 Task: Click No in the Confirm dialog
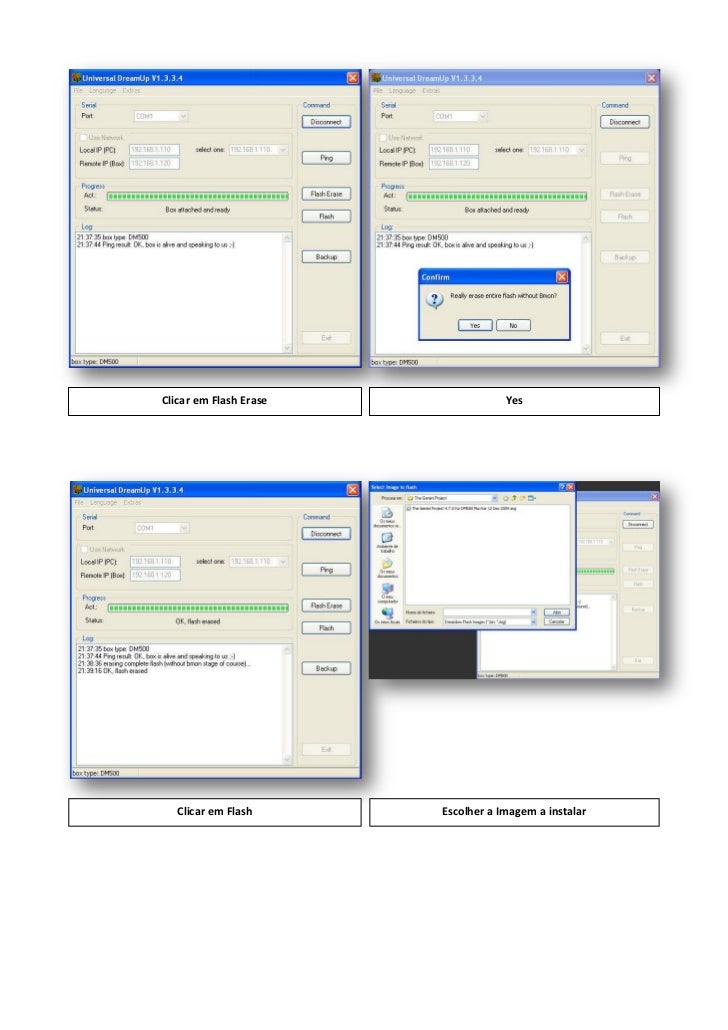(x=513, y=325)
